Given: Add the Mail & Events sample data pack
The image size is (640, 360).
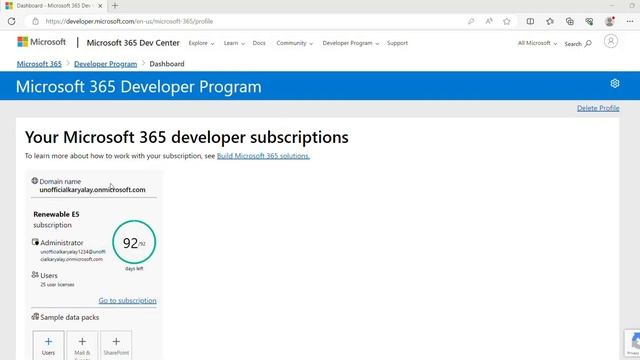Looking at the screenshot, I should click(82, 345).
